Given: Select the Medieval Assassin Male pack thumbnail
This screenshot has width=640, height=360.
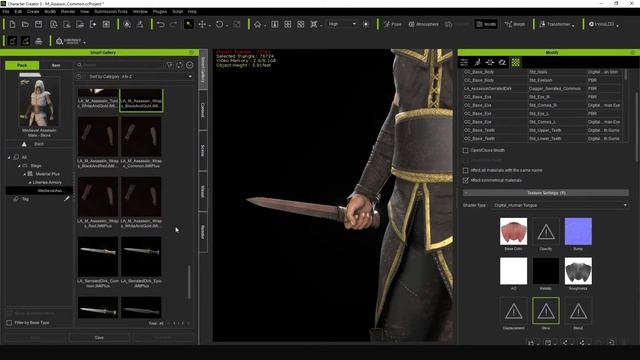Looking at the screenshot, I should tap(39, 103).
